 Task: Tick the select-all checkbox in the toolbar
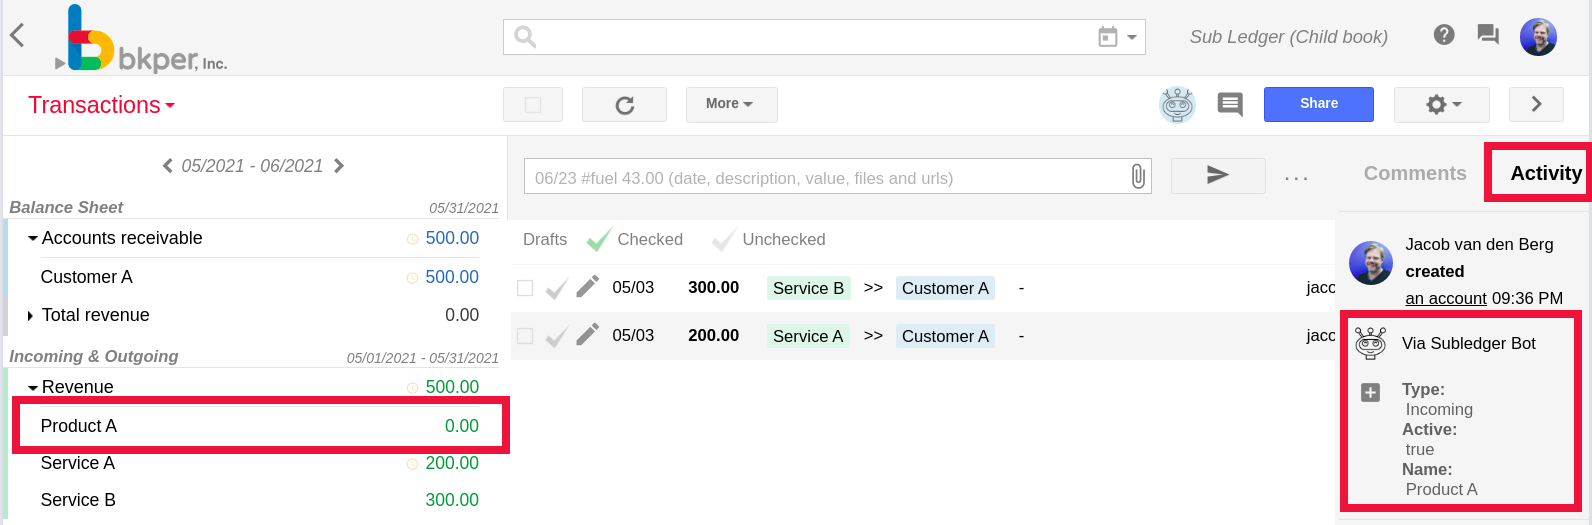533,105
